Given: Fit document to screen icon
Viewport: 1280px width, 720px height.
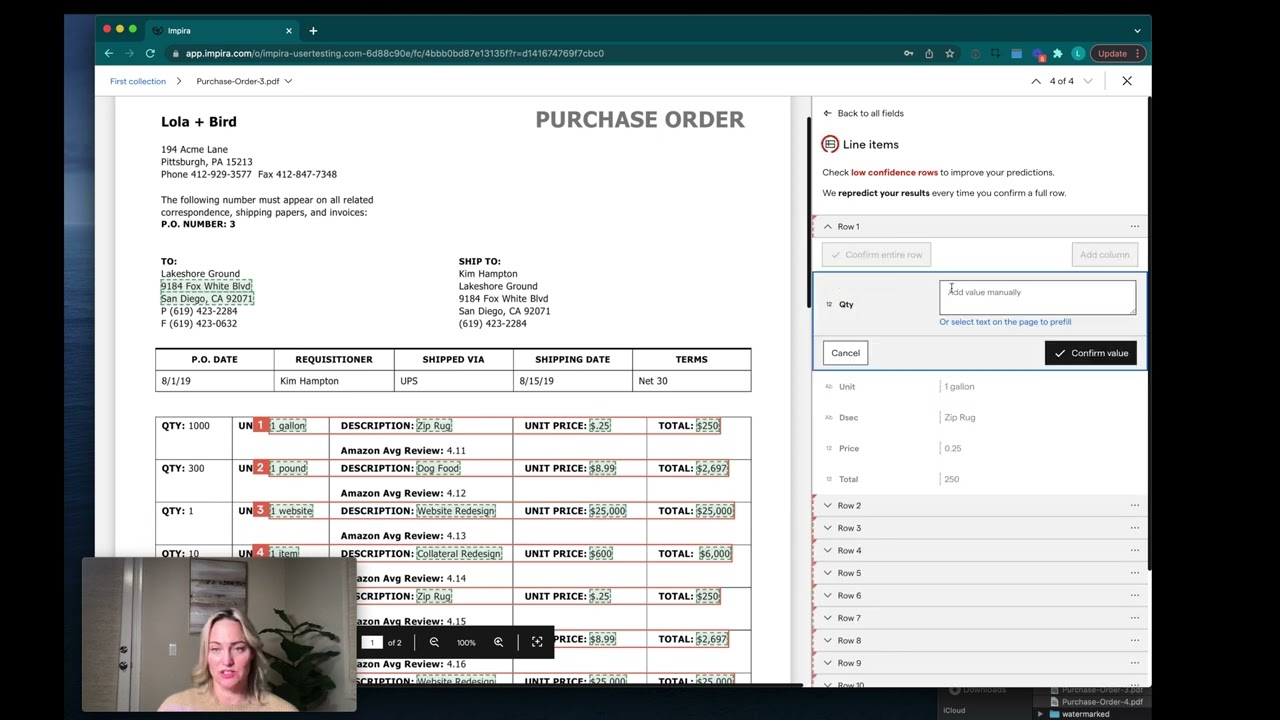Looking at the screenshot, I should tap(537, 642).
